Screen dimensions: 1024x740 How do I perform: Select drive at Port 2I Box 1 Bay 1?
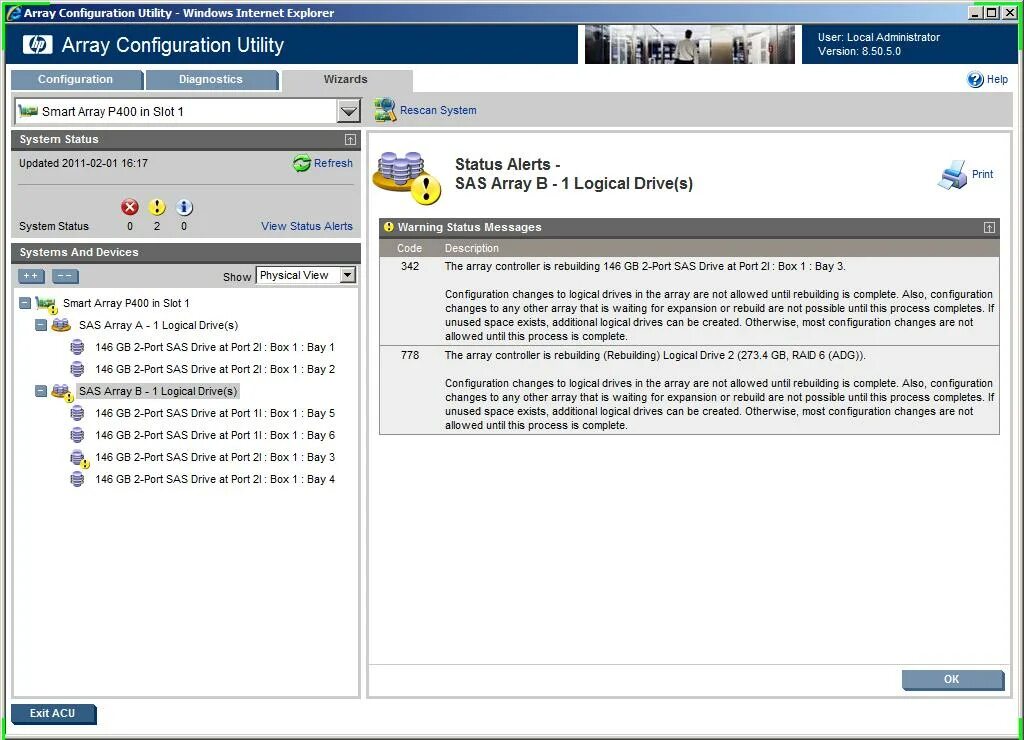coord(215,347)
